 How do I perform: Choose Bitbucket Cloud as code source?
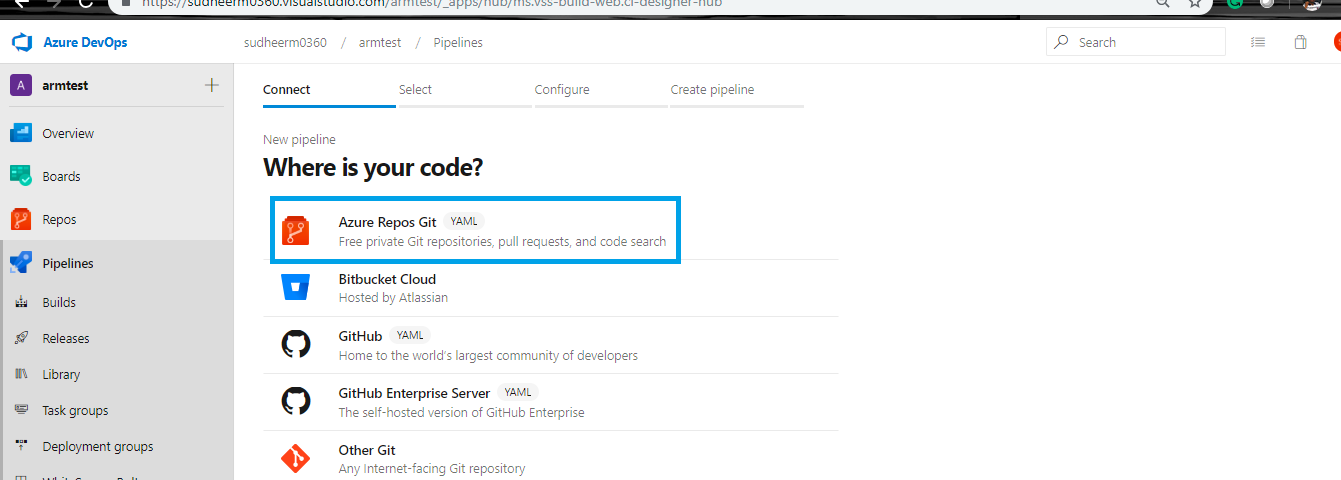point(551,288)
